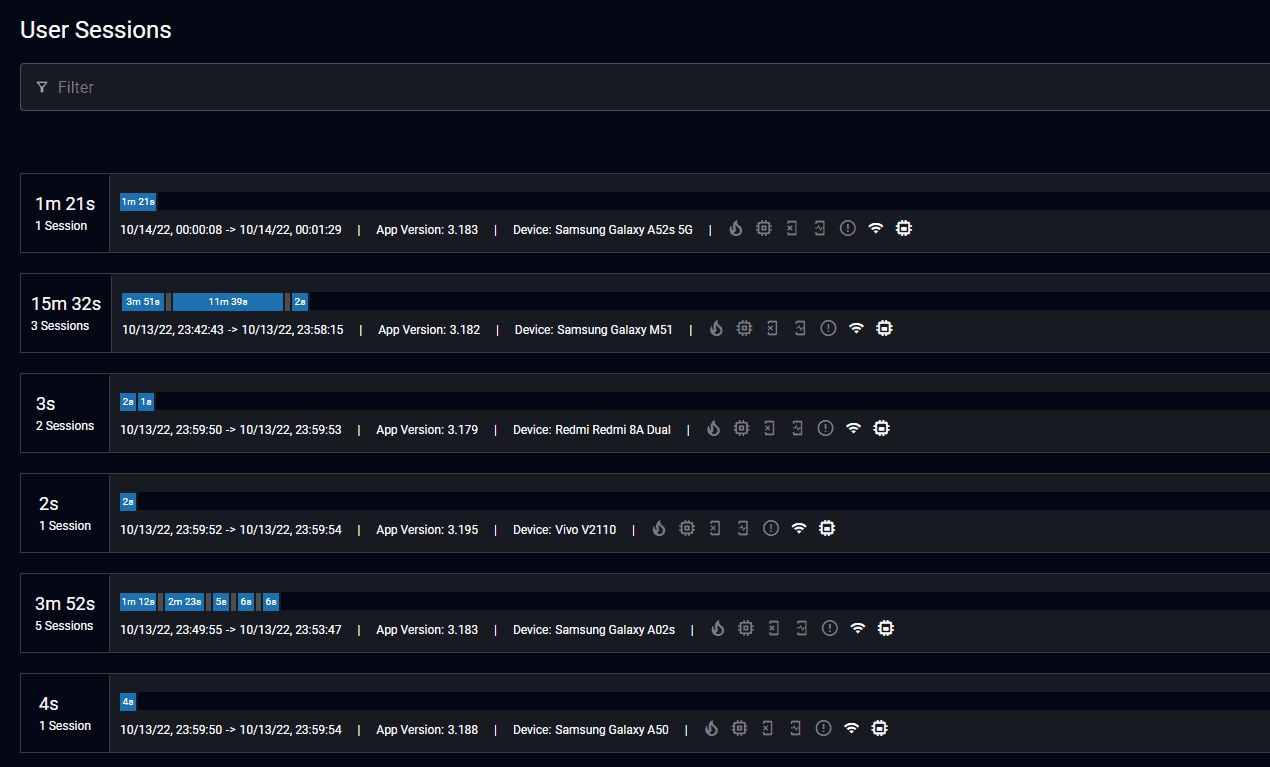
Task: Select the CPU chip icon in Galaxy M51 row
Action: pyautogui.click(x=744, y=328)
